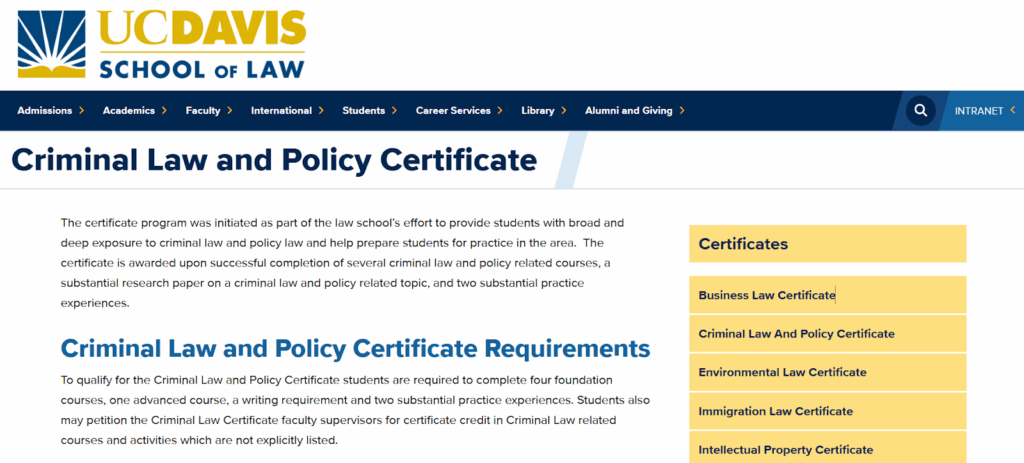This screenshot has height=463, width=1024.
Task: Open the site search magnifier icon
Action: (x=921, y=110)
